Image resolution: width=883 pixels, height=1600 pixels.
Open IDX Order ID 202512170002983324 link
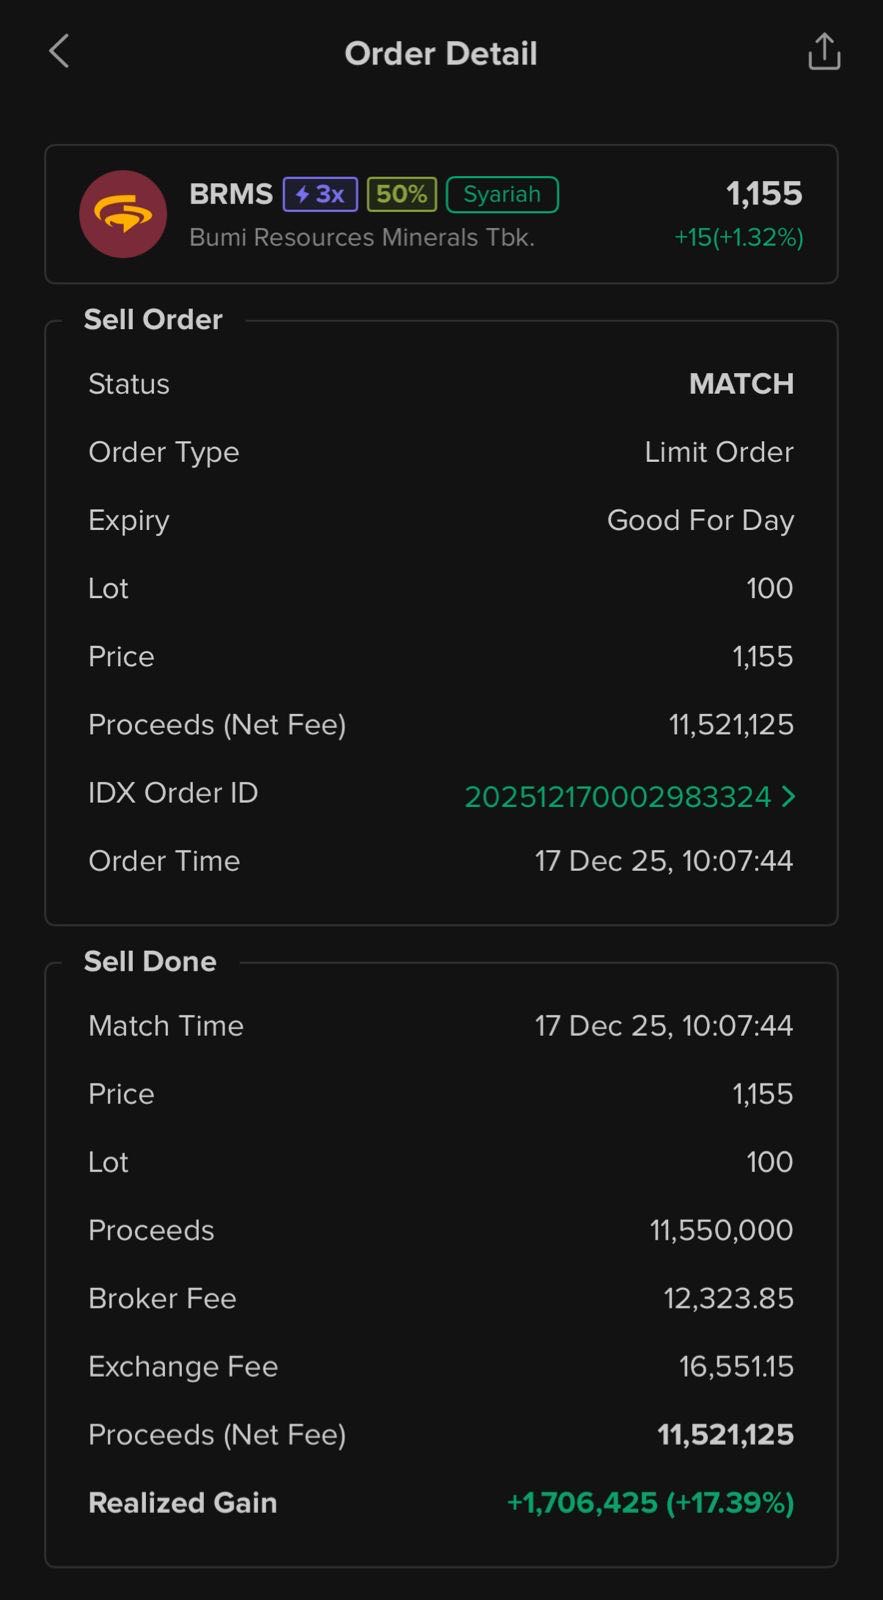click(x=617, y=797)
